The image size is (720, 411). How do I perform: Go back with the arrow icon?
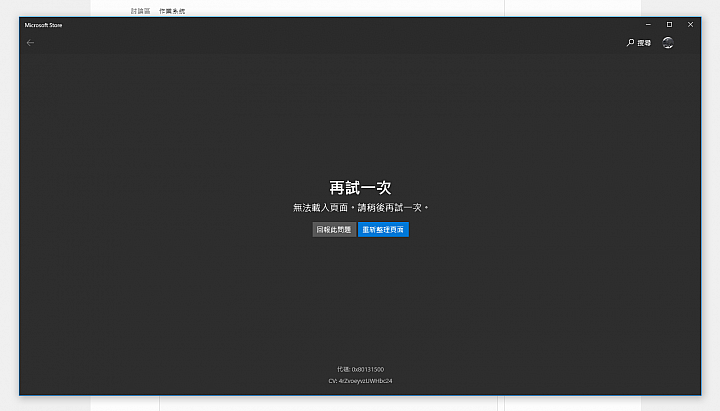click(30, 43)
